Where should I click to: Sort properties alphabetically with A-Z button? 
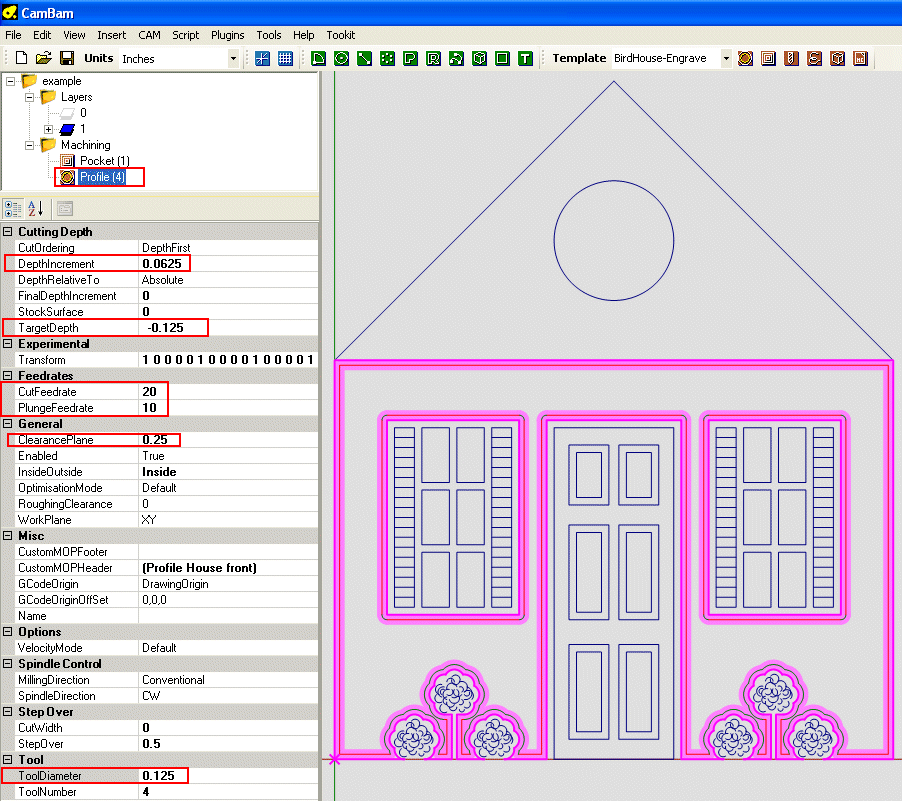click(x=36, y=209)
